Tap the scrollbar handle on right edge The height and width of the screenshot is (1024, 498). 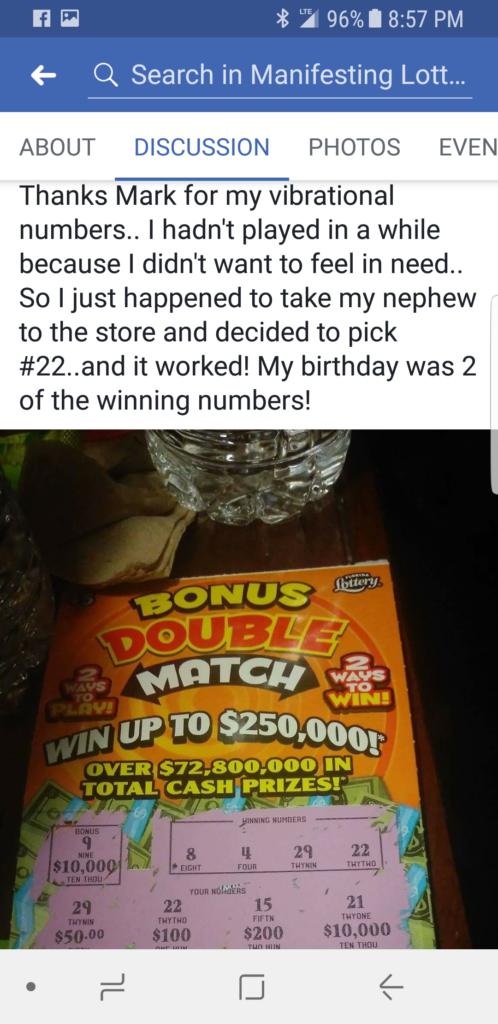tap(494, 395)
